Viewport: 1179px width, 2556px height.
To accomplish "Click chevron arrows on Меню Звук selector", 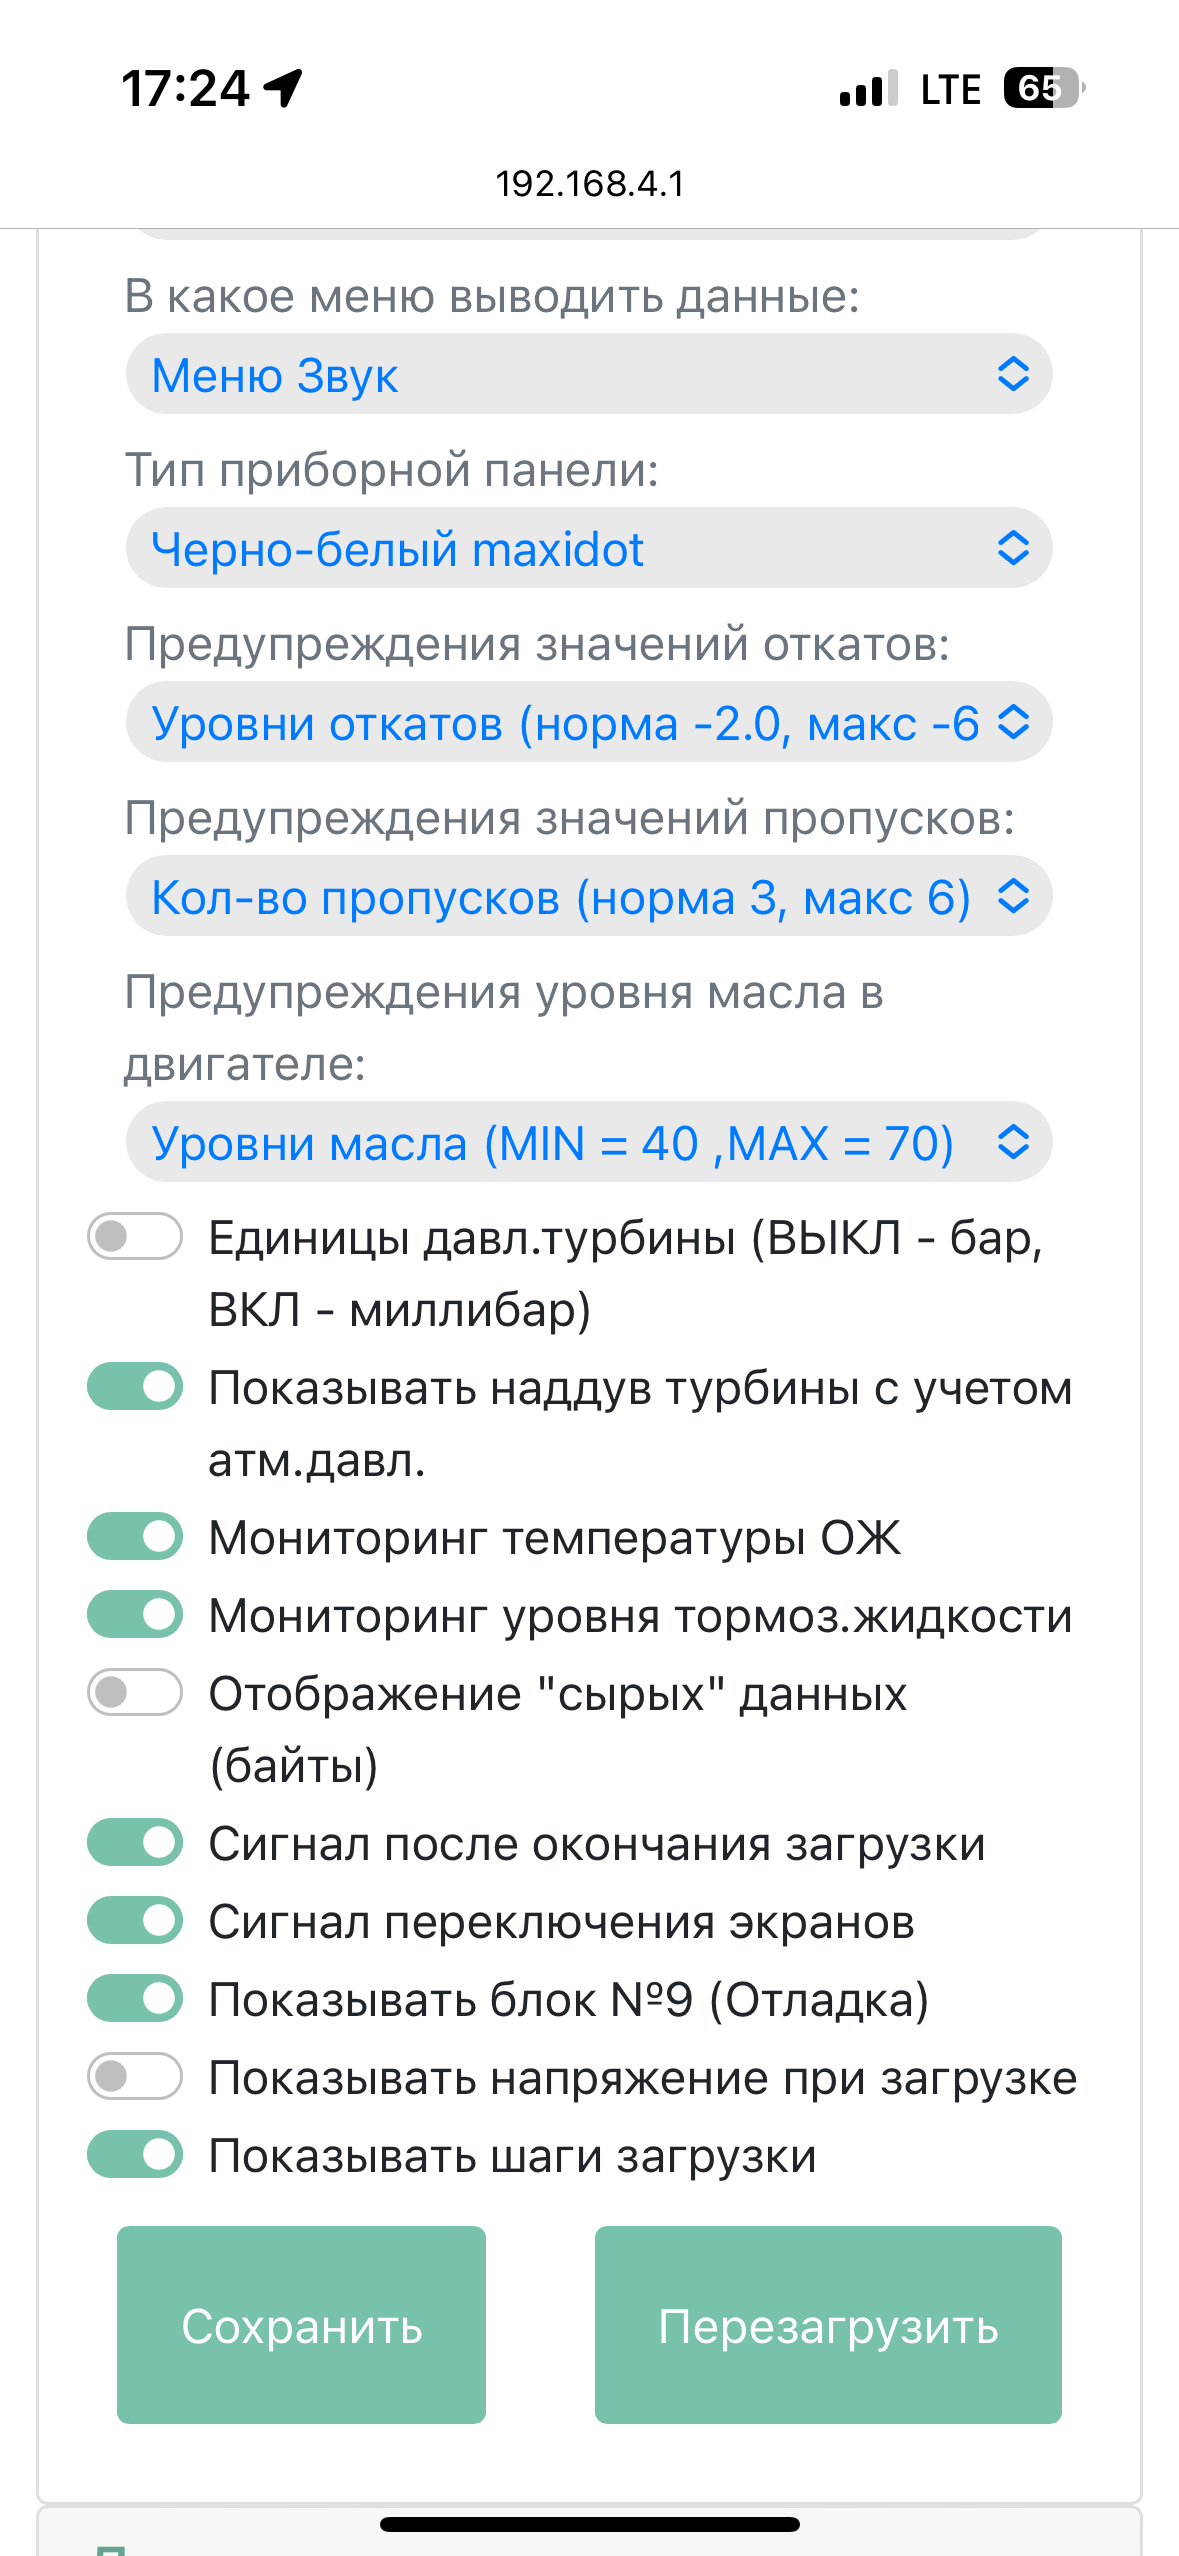I will pos(1013,374).
